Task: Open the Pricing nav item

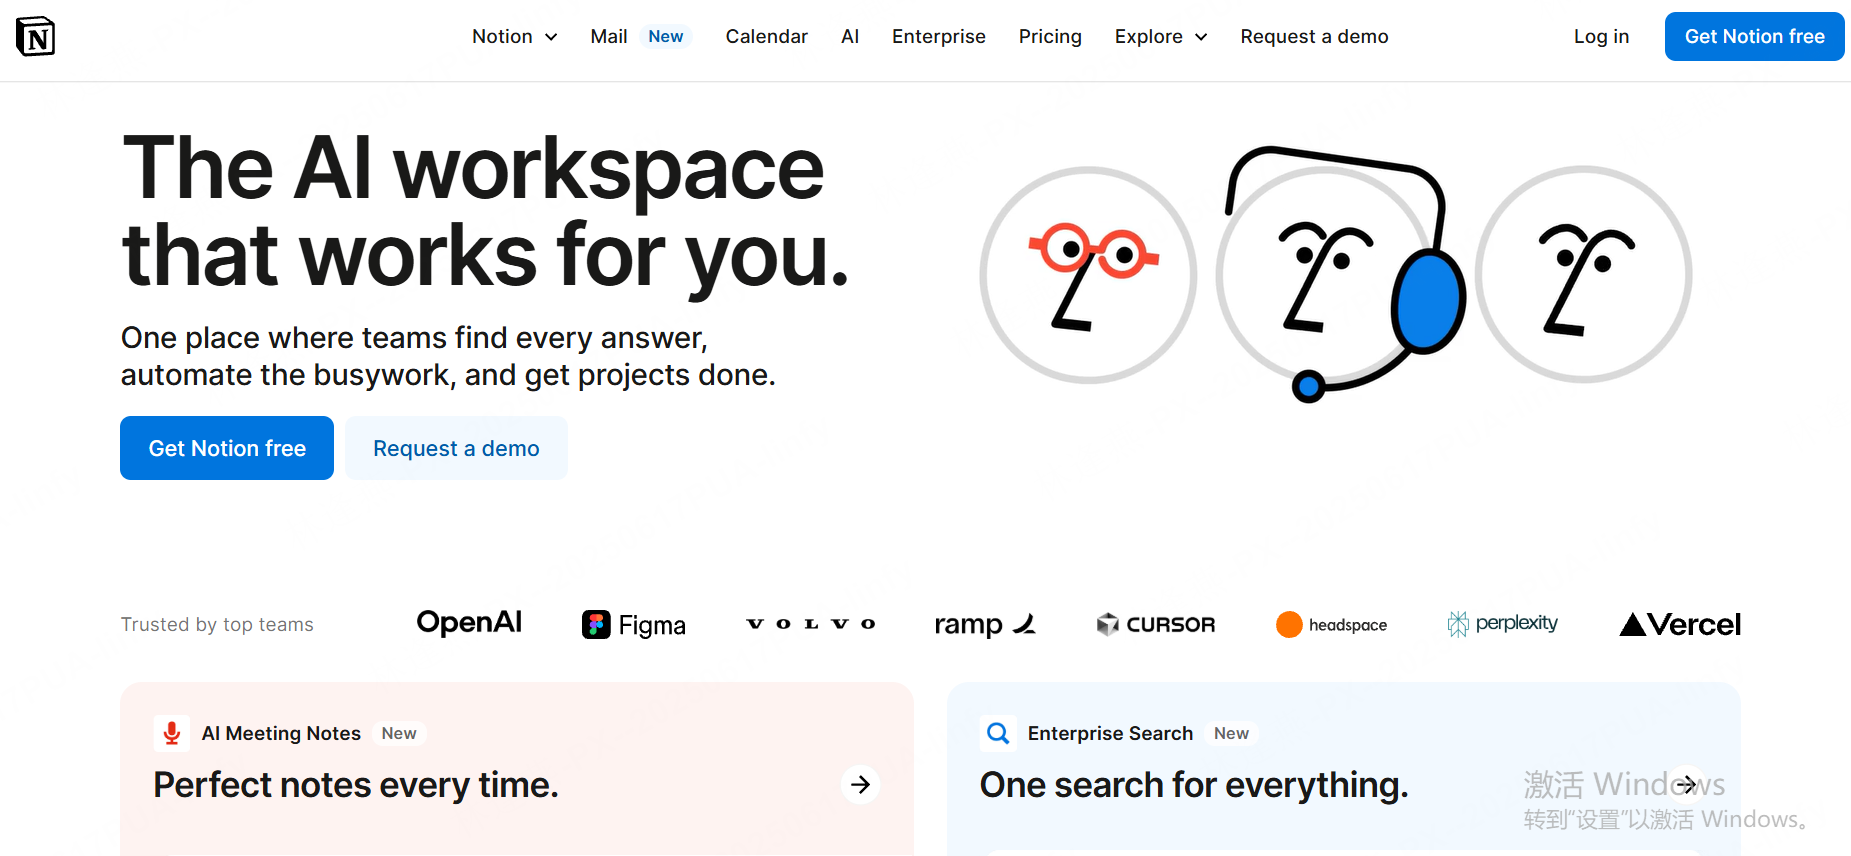Action: point(1050,36)
